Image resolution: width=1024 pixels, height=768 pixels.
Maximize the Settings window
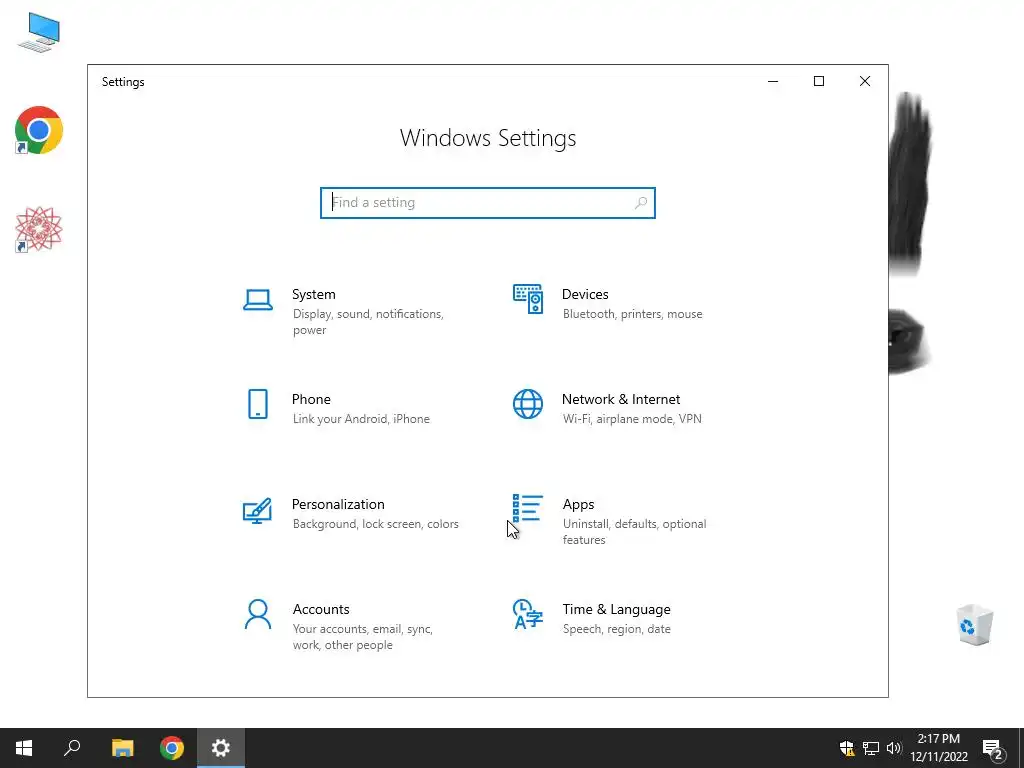click(x=819, y=82)
